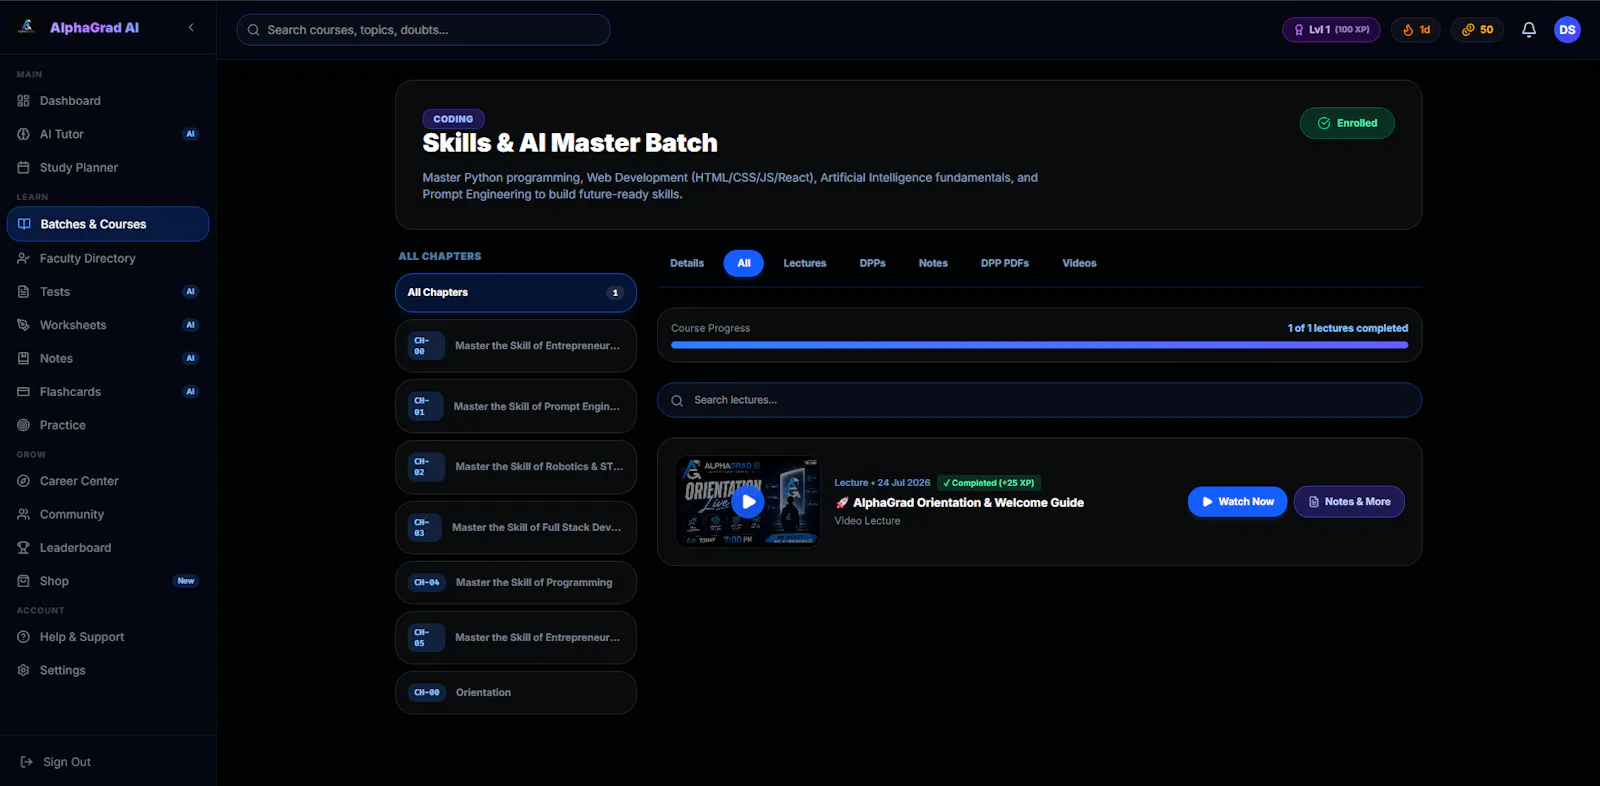This screenshot has height=786, width=1600.
Task: Open Notes in the sidebar
Action: (108, 358)
